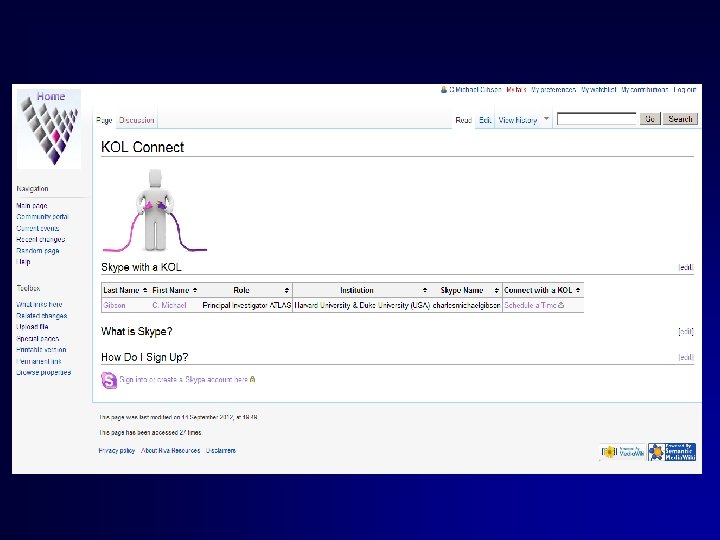Click the charlesmichaelgibson Skype name cell
Image resolution: width=720 pixels, height=540 pixels.
466,305
